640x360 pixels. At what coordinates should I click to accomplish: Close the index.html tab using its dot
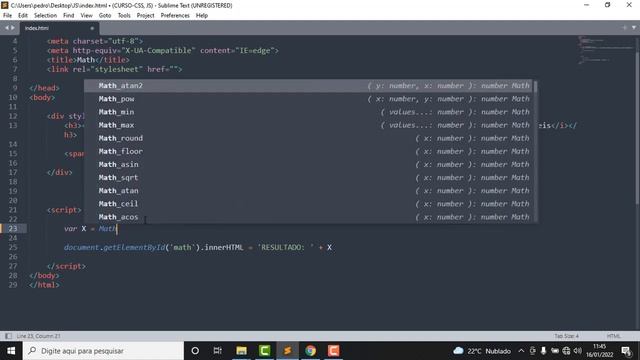tap(92, 28)
